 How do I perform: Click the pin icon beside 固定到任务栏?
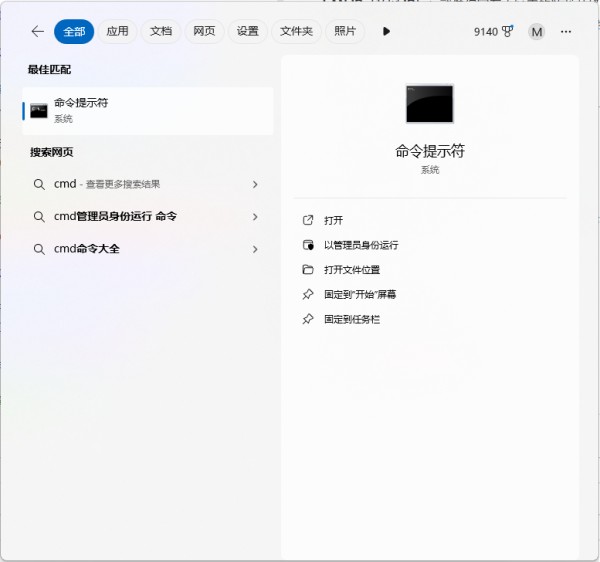click(x=308, y=319)
